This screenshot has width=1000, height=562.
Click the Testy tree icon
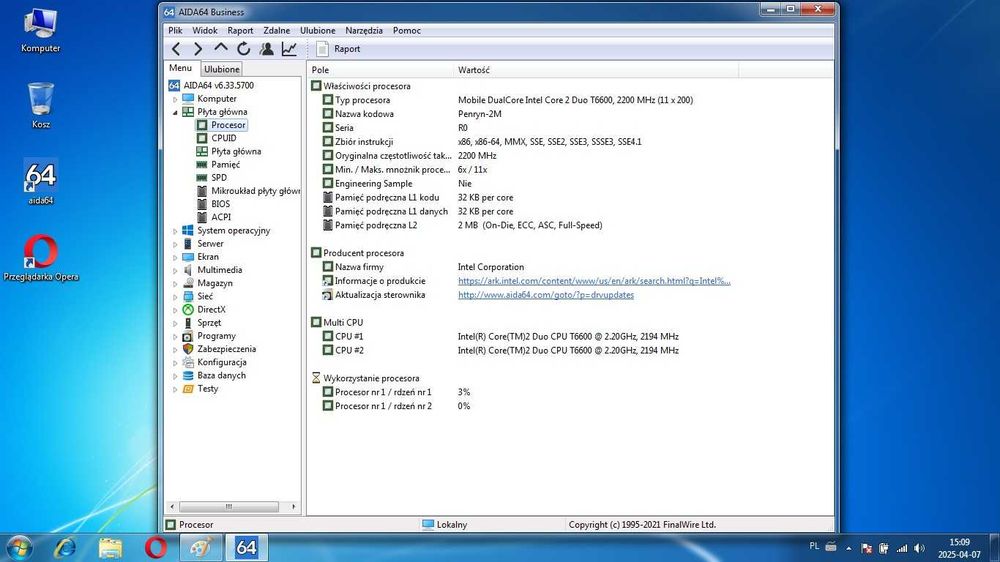pos(188,388)
